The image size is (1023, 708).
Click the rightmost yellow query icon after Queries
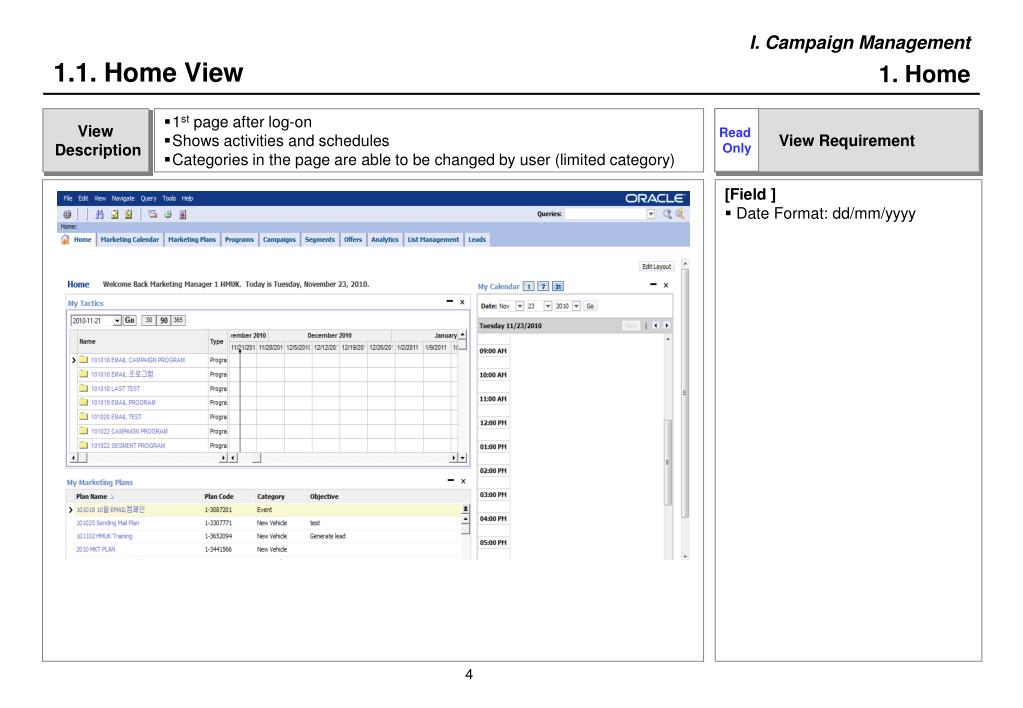tap(680, 214)
